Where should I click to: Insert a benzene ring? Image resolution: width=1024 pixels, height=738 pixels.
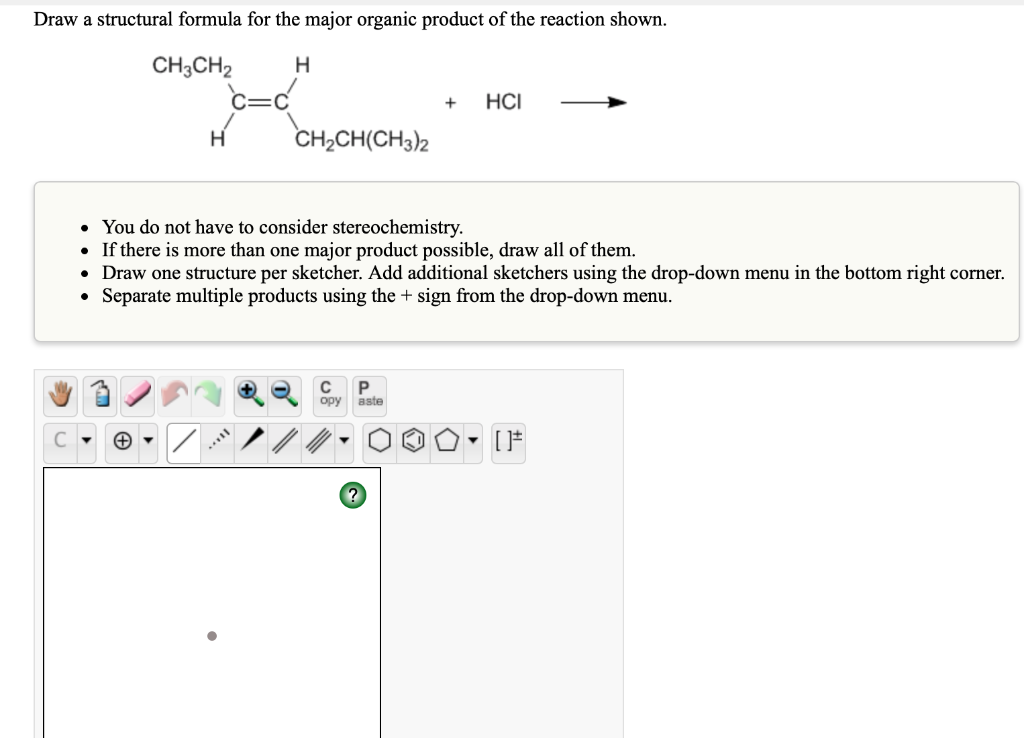pyautogui.click(x=412, y=442)
